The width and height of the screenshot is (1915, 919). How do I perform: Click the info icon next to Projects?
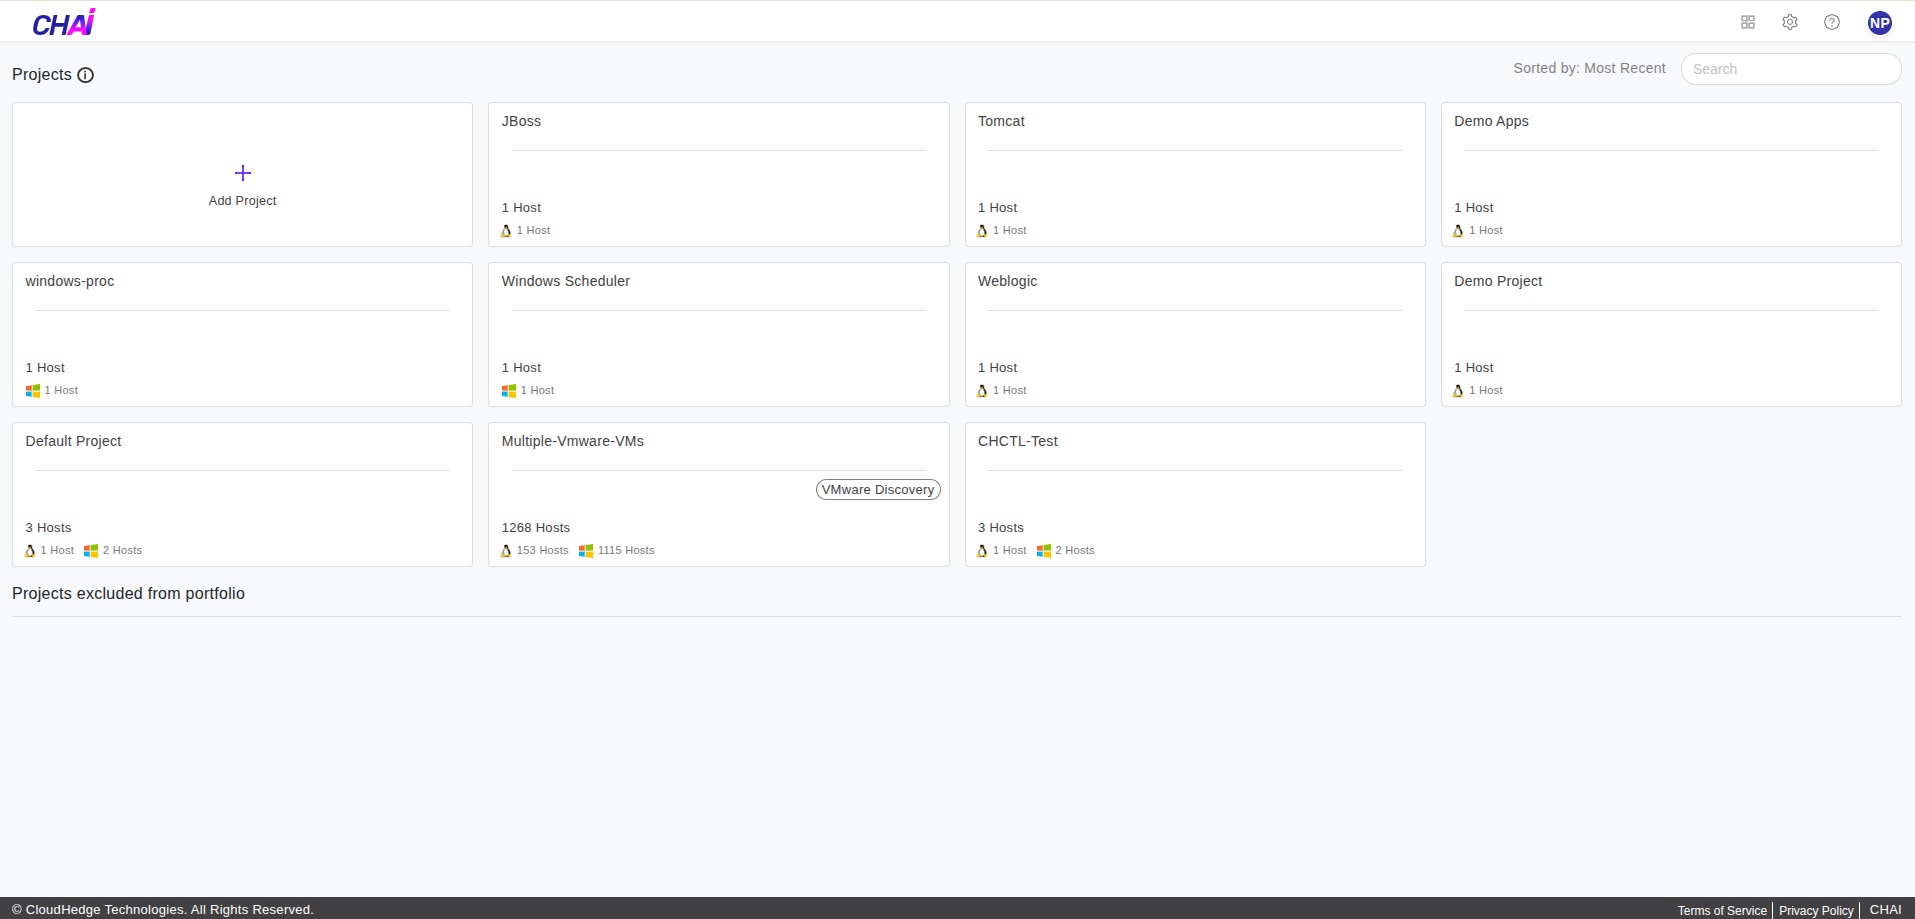click(86, 75)
